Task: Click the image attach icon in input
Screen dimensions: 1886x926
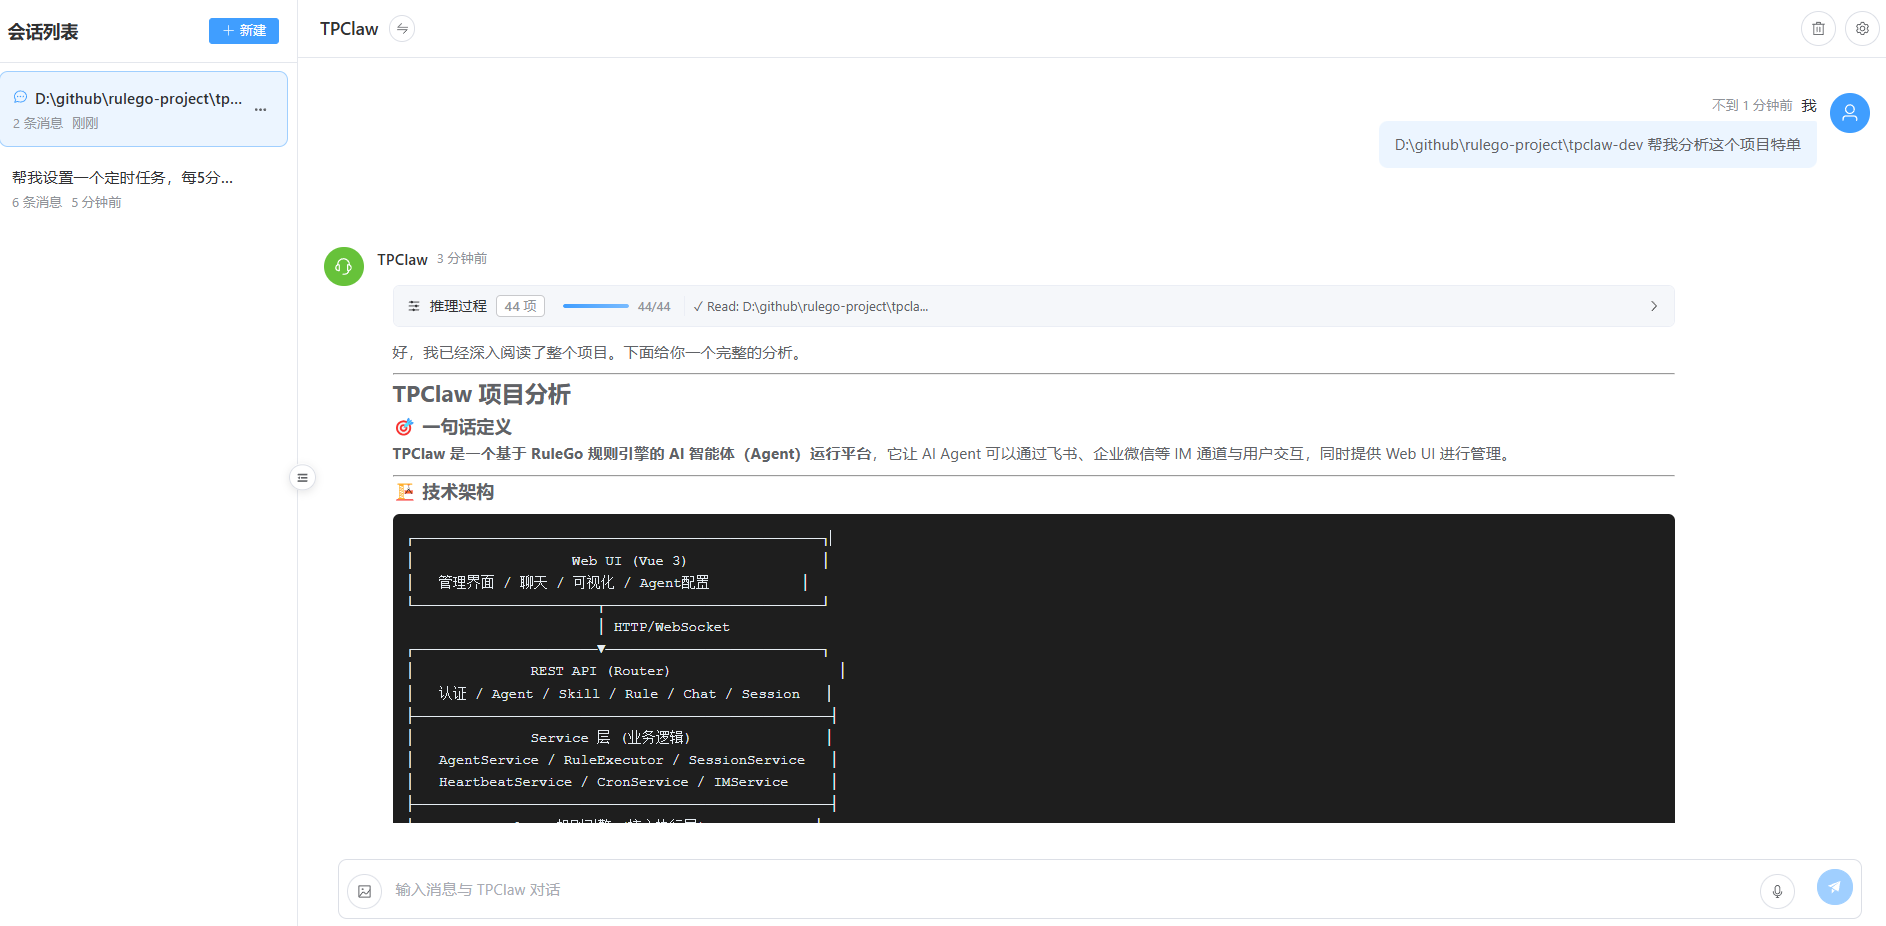Action: [365, 891]
